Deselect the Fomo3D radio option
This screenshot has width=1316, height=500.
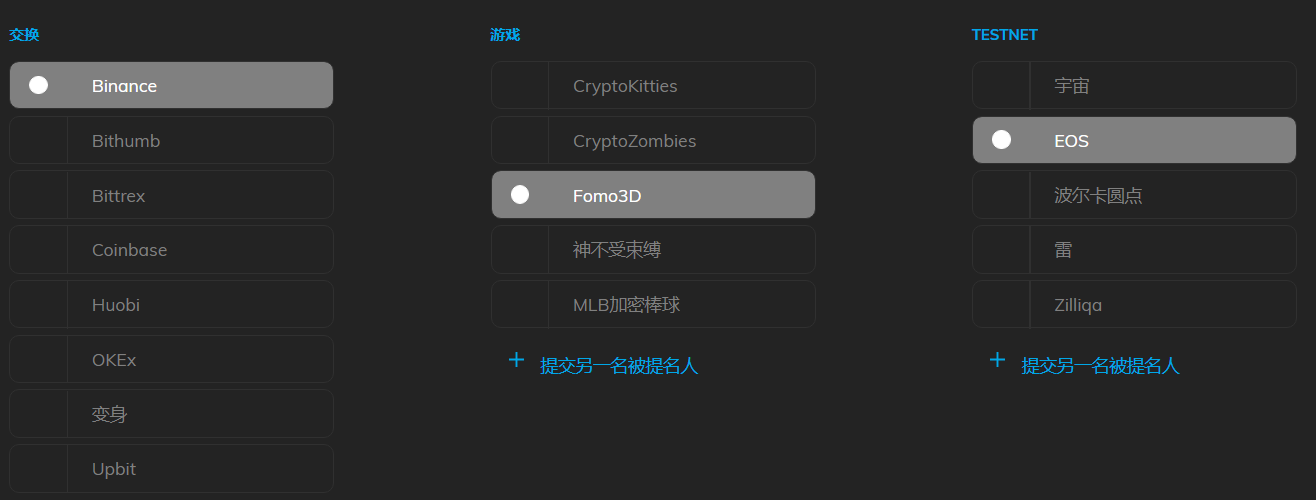tap(520, 195)
